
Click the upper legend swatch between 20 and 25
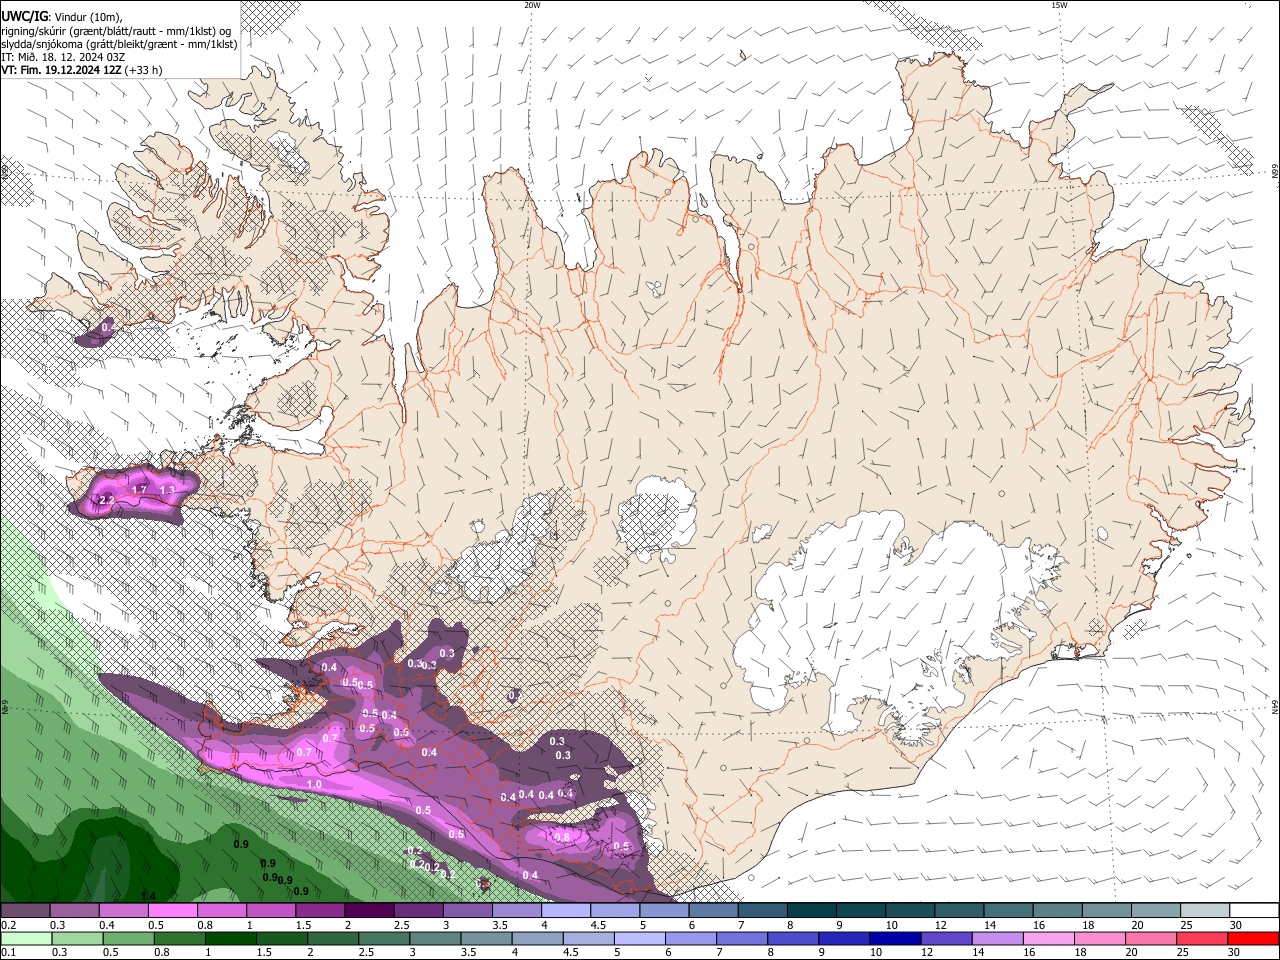1157,911
